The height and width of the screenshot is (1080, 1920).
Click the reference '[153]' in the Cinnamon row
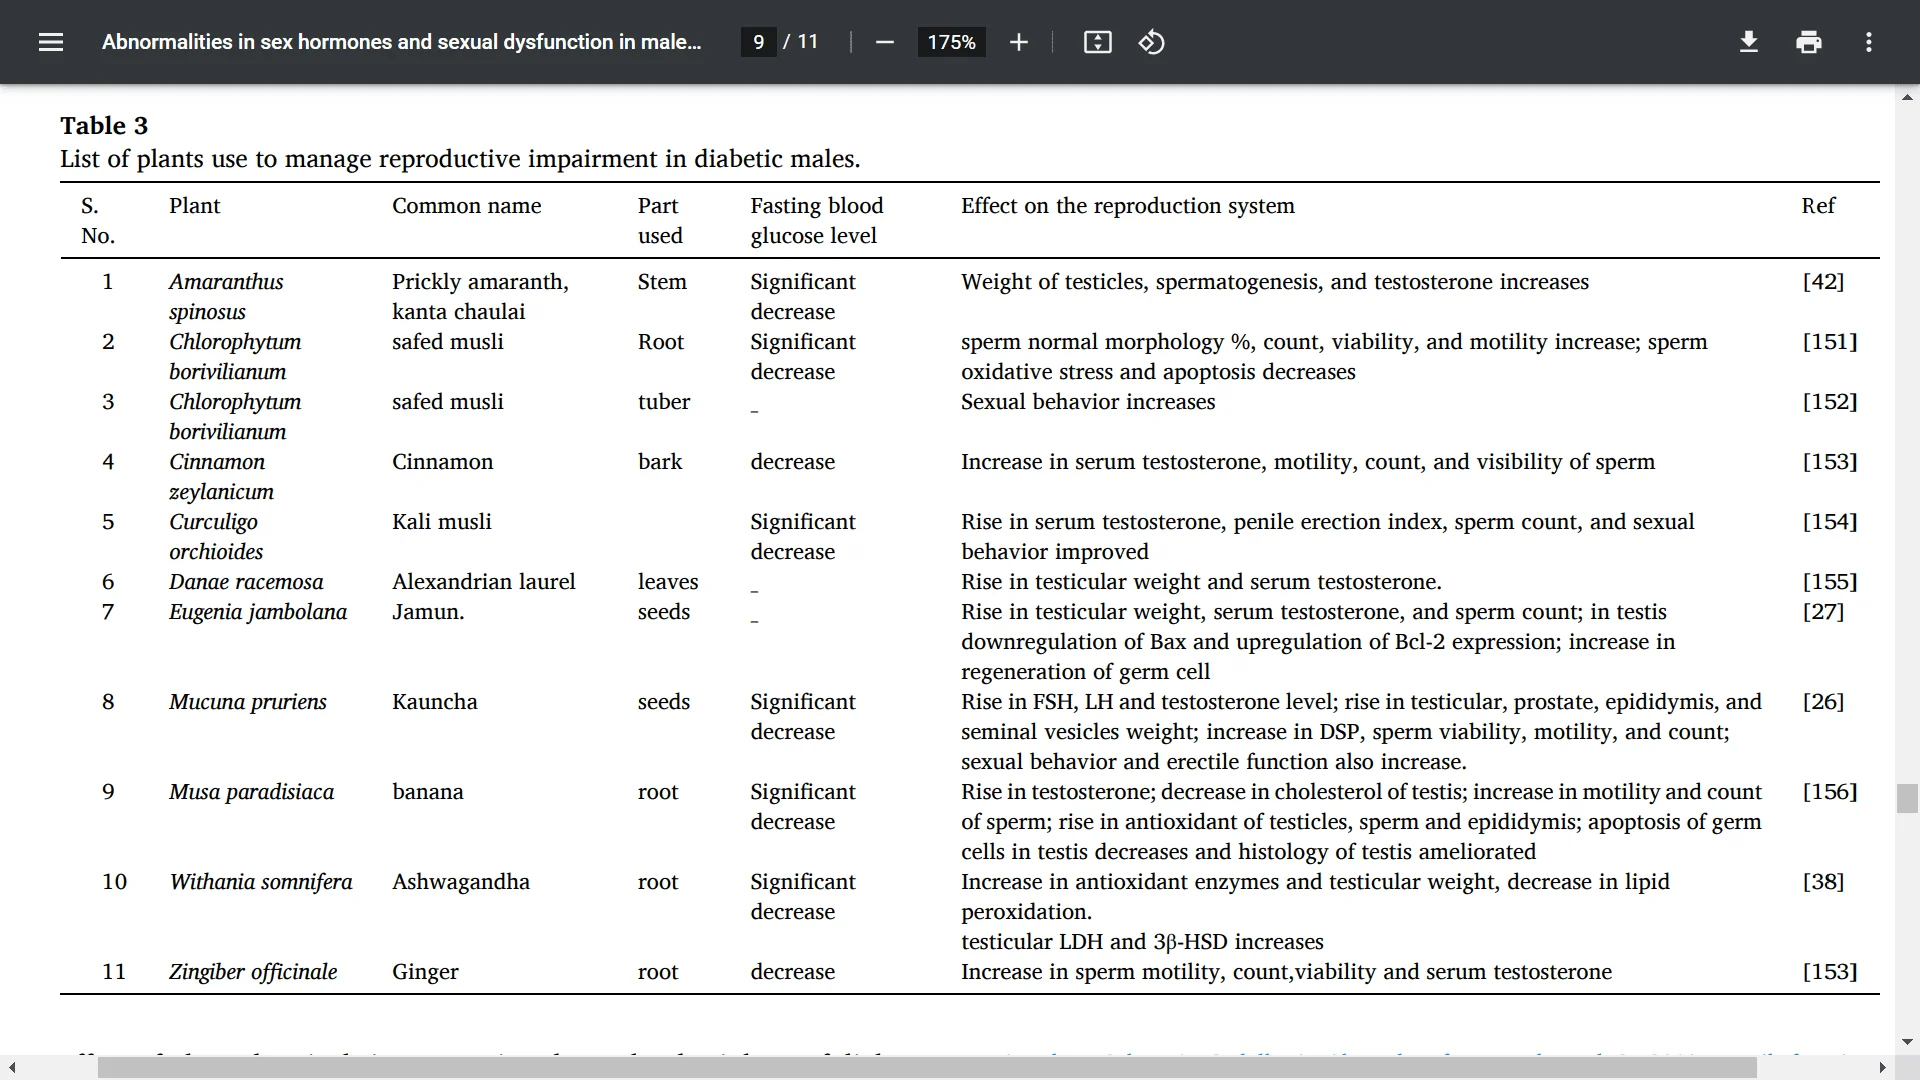pyautogui.click(x=1830, y=461)
